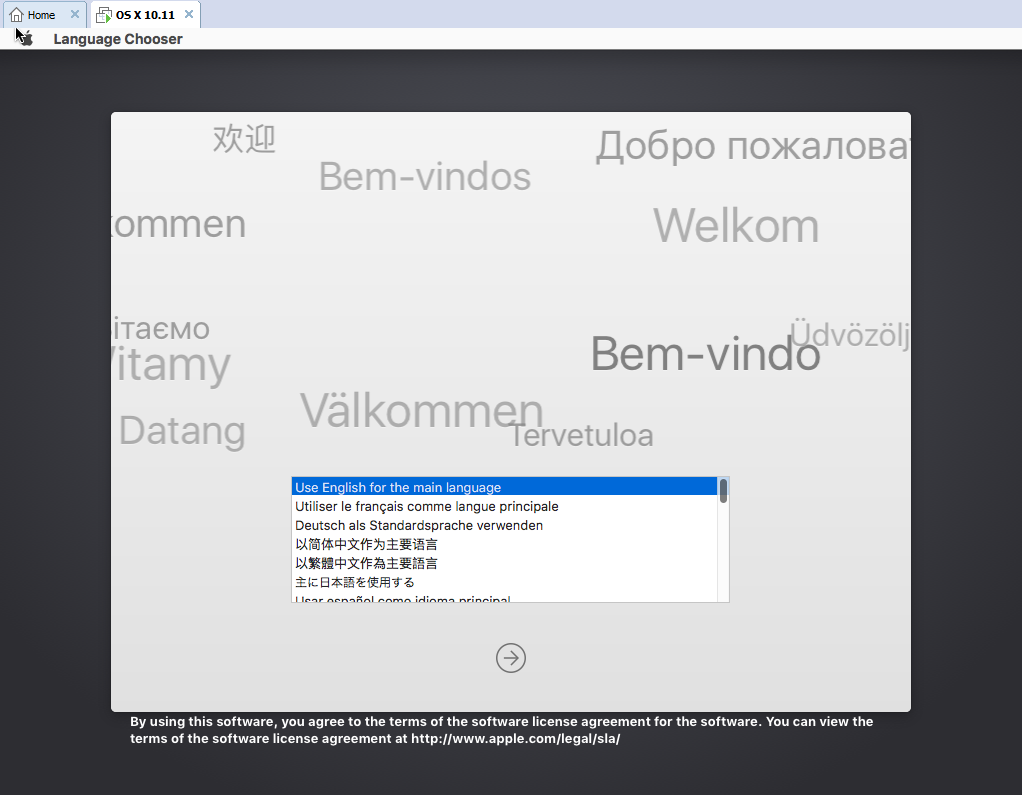The height and width of the screenshot is (795, 1022).
Task: Click the Language Chooser title bar
Action: point(117,38)
